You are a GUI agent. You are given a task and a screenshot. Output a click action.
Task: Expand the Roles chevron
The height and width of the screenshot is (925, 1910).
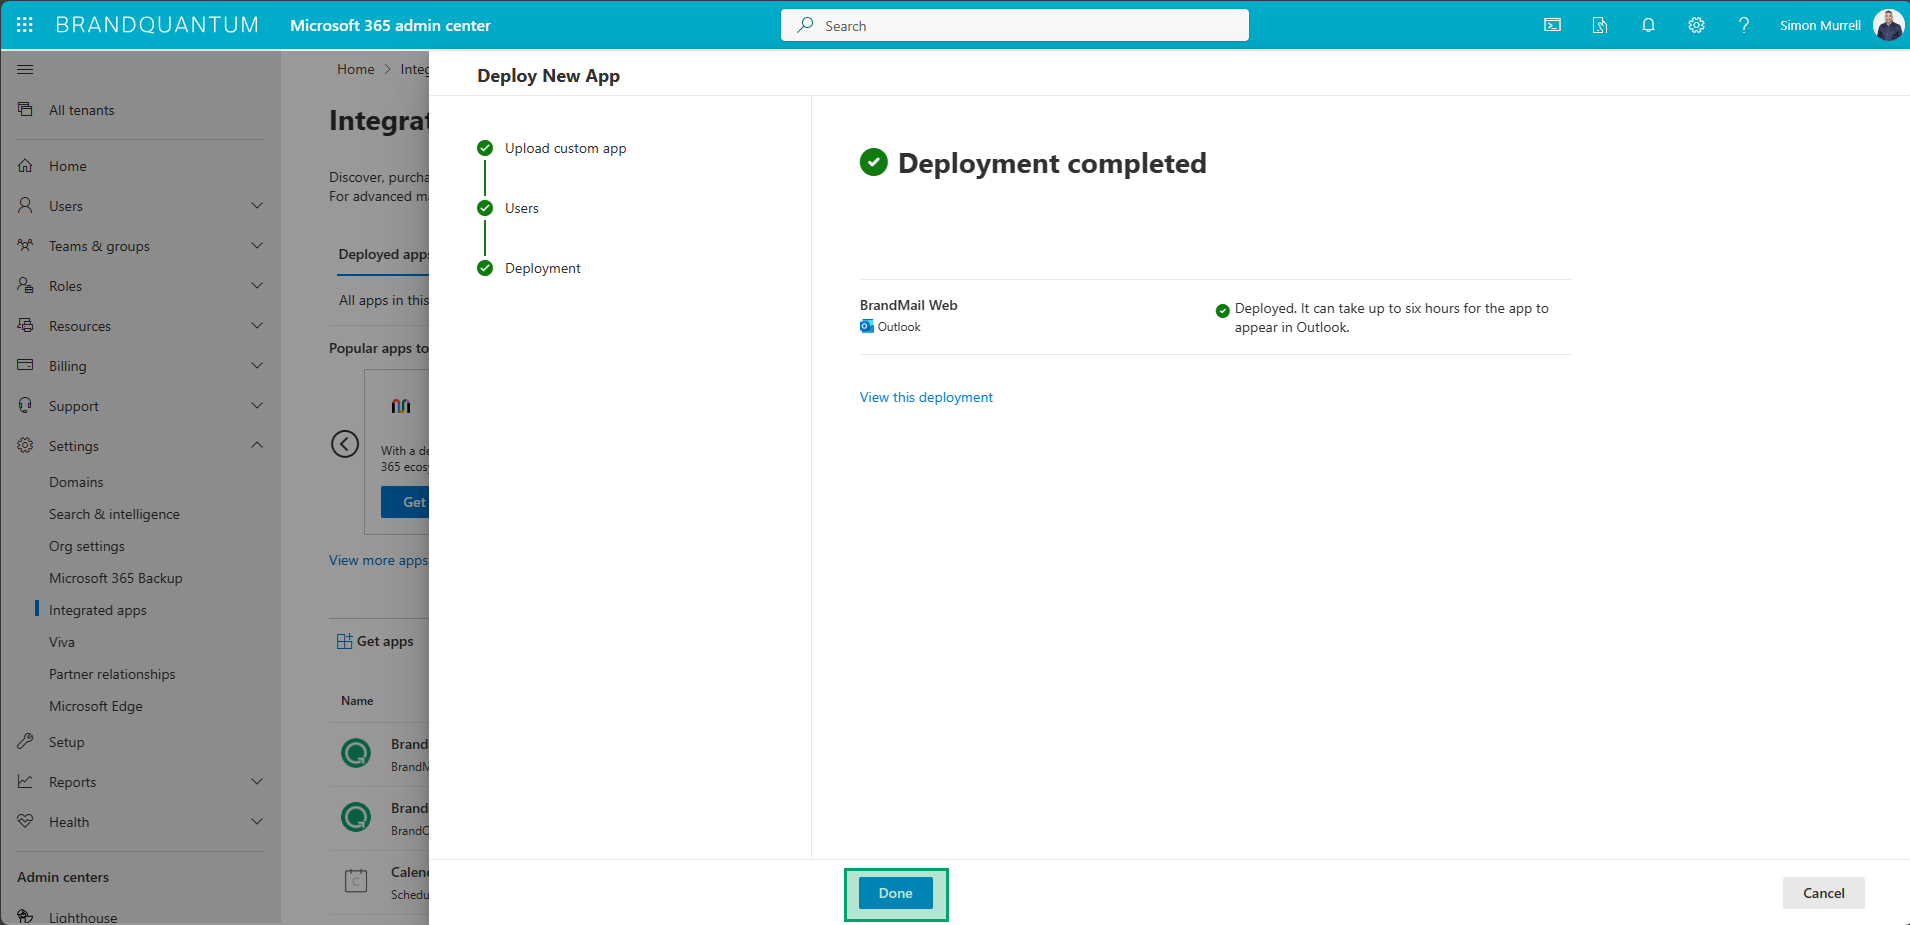(x=257, y=285)
